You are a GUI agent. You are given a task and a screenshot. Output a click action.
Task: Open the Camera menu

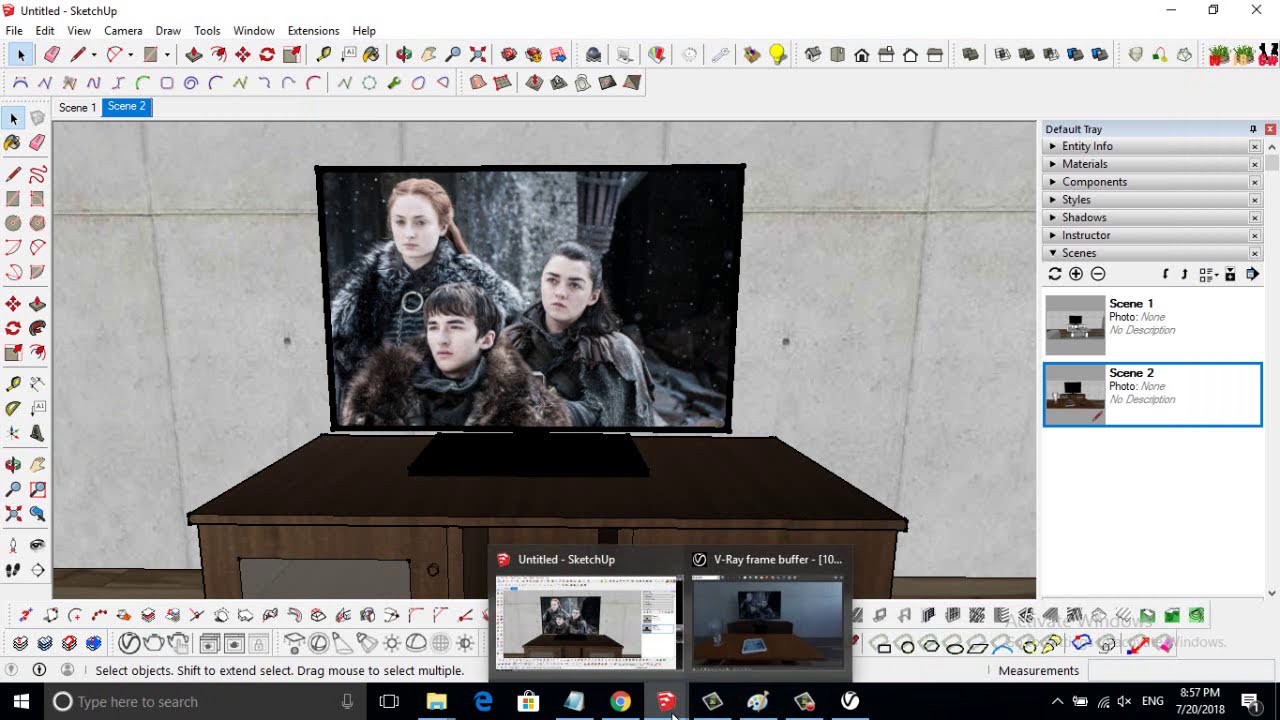click(x=123, y=31)
